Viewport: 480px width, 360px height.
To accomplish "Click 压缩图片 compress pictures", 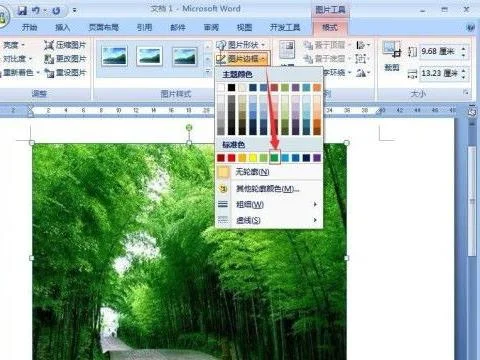I will 65,45.
